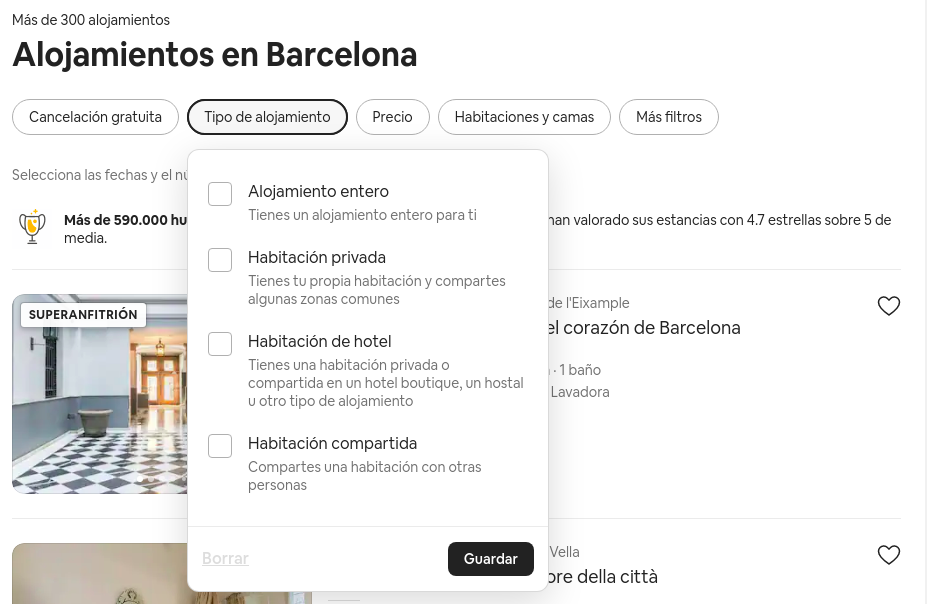The image size is (927, 604).
Task: Click the SUPERANFITRIÓN badge on the photo
Action: point(83,315)
